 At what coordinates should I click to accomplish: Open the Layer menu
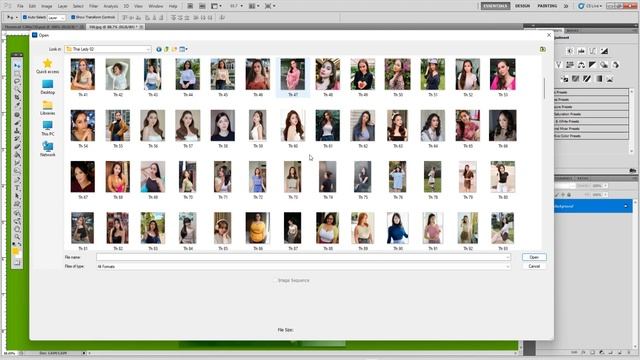(62, 7)
